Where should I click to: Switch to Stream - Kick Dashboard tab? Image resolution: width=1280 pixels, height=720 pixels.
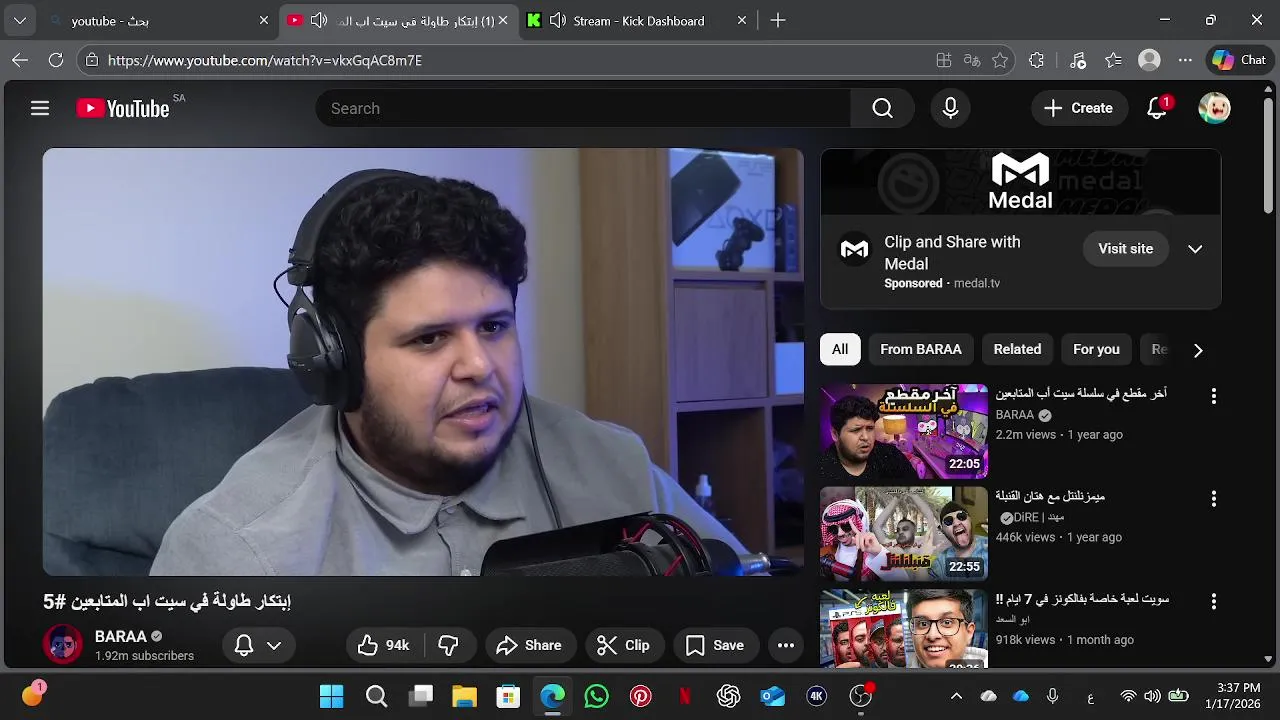(638, 20)
